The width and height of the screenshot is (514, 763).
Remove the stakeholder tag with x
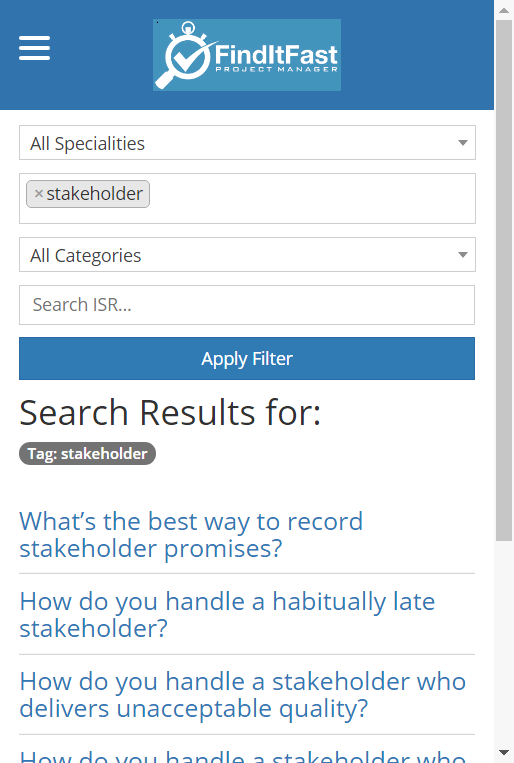[x=39, y=194]
